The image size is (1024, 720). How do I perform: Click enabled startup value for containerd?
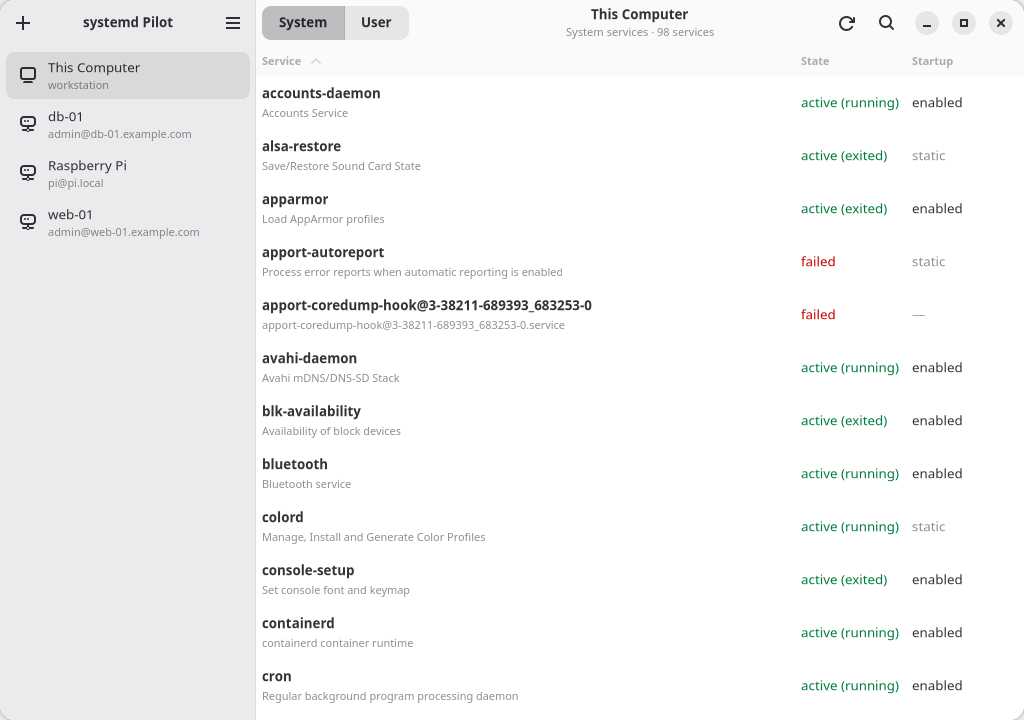click(936, 632)
